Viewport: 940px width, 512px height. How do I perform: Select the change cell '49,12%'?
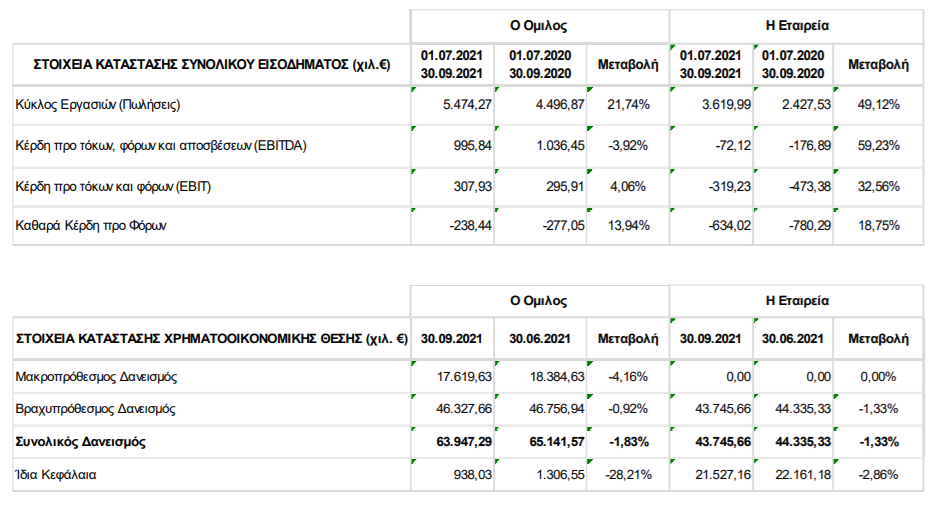(x=878, y=104)
